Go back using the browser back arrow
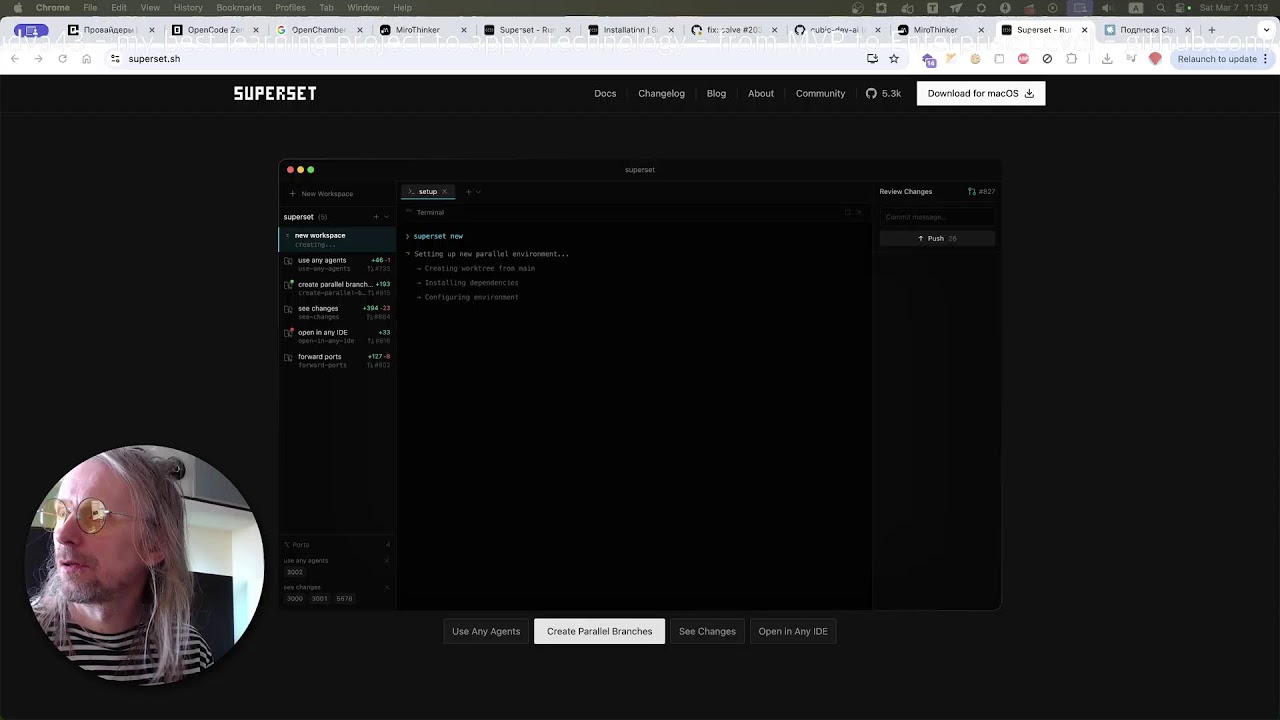The image size is (1280, 720). click(x=14, y=59)
